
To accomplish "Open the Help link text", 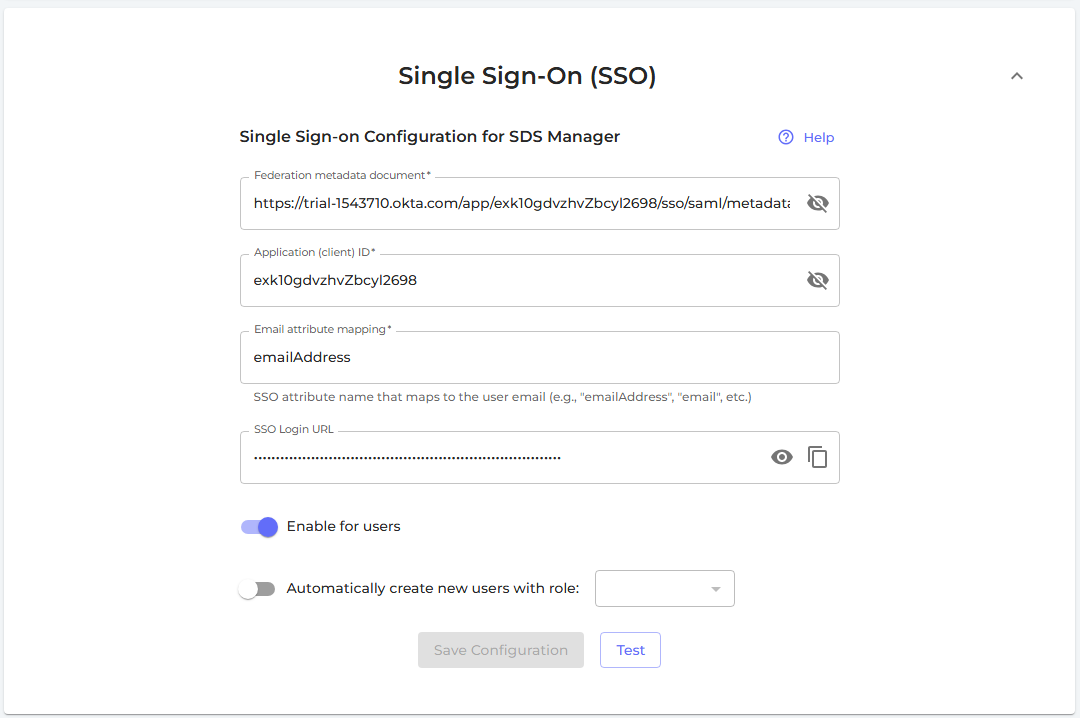I will coord(819,138).
